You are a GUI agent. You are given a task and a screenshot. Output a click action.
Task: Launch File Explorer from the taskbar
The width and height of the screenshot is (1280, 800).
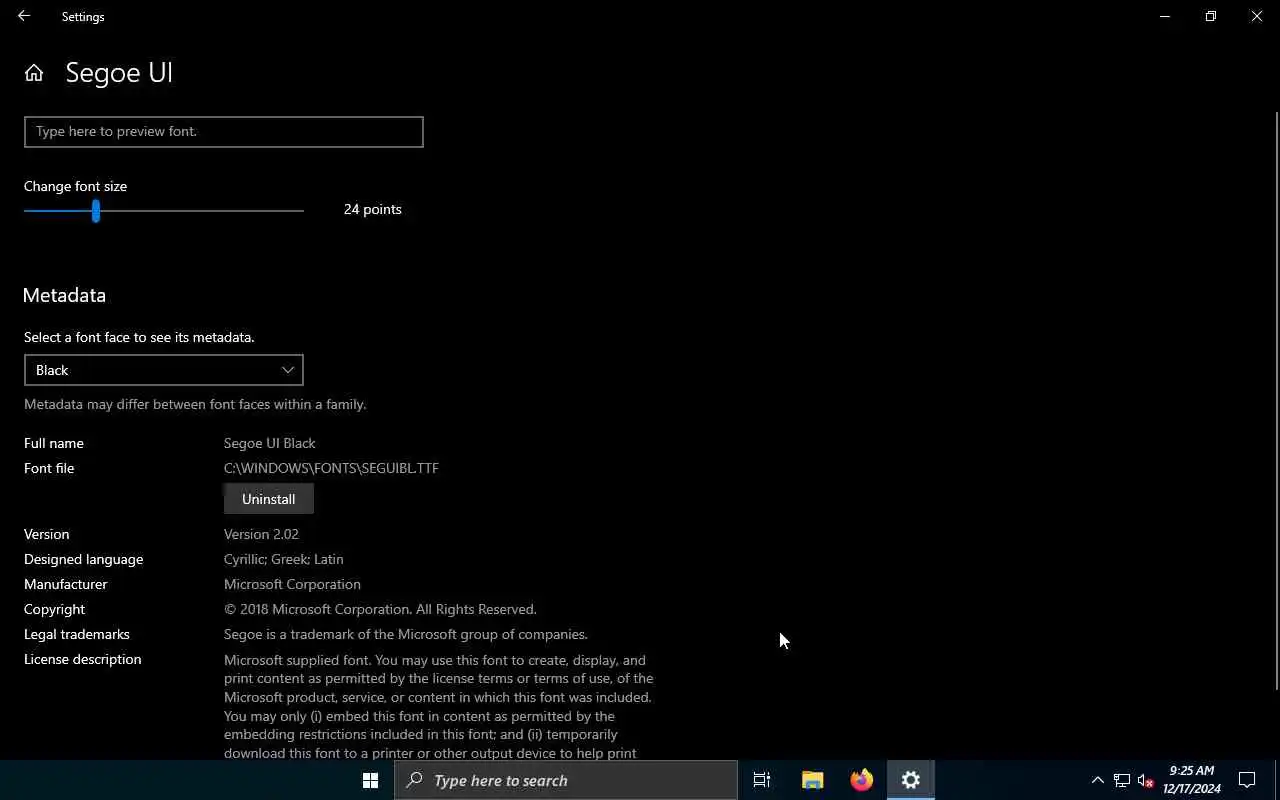pos(812,780)
